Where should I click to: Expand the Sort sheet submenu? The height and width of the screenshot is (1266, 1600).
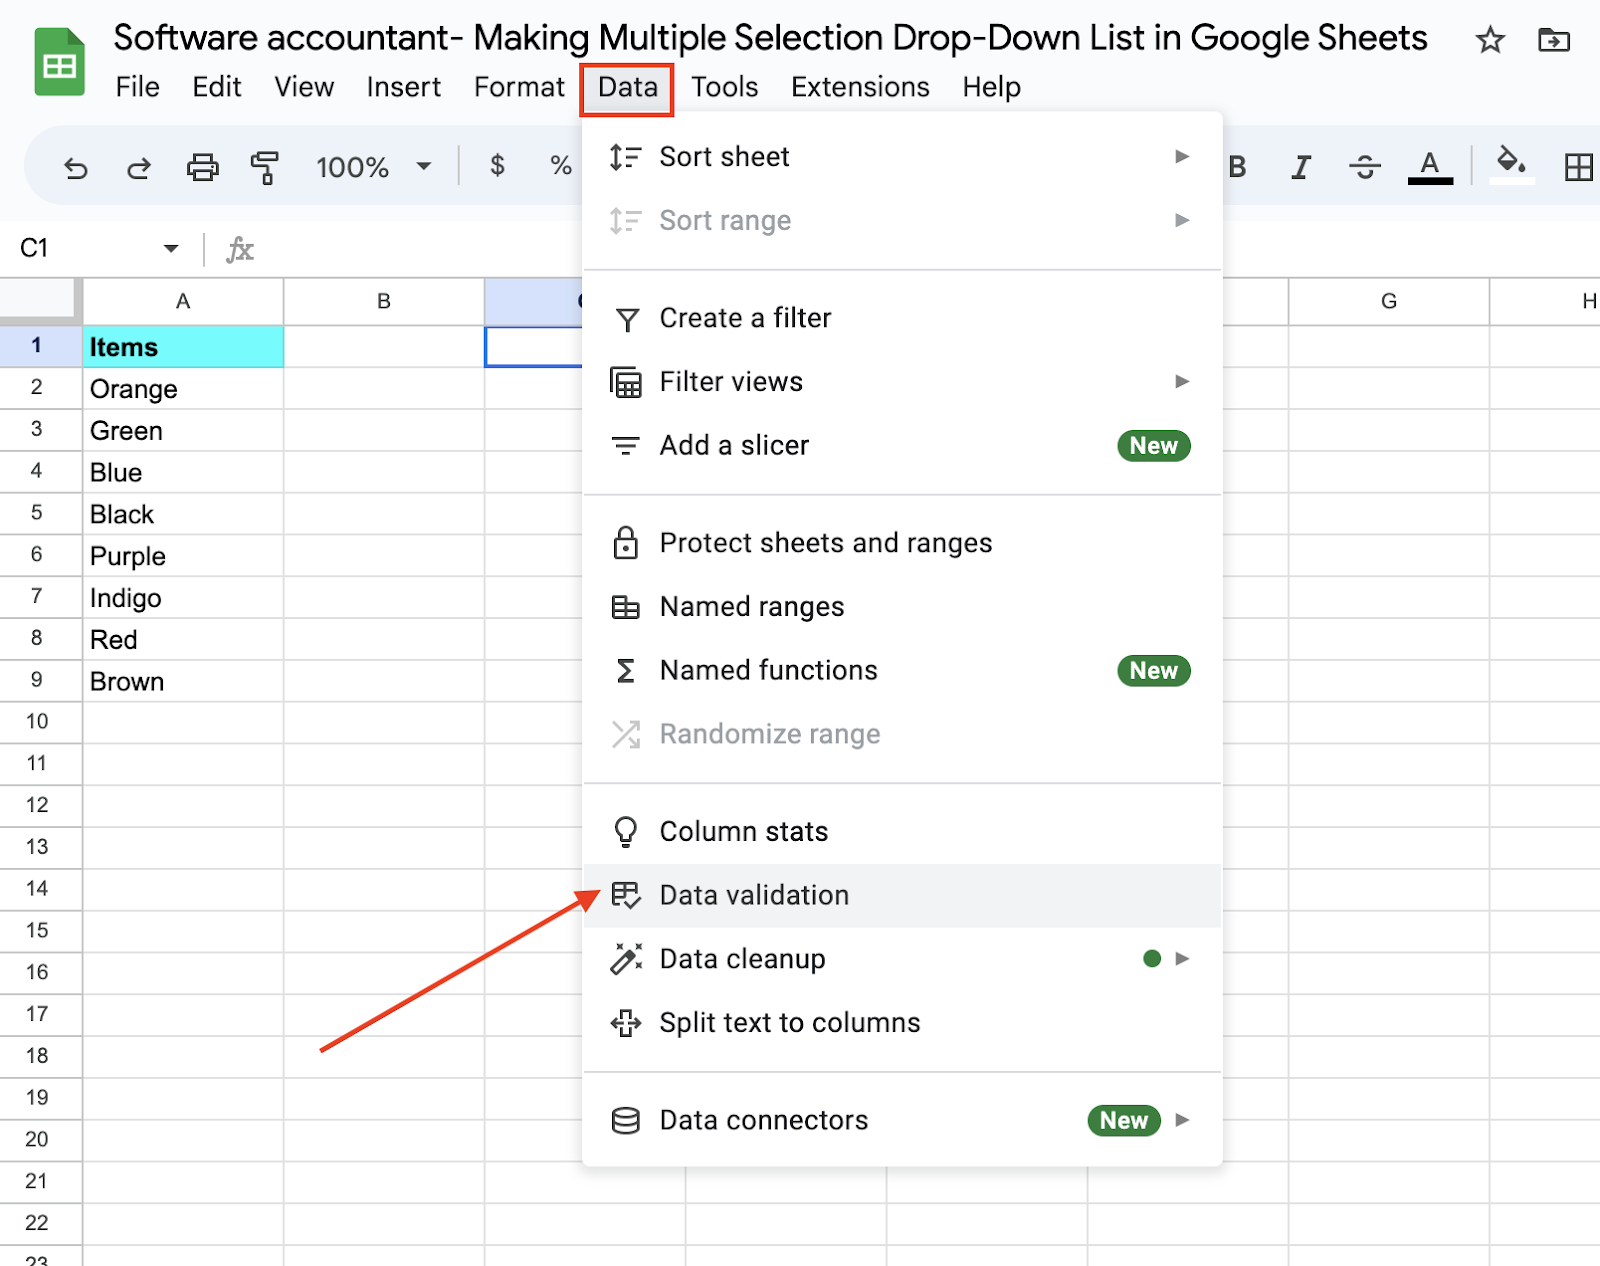[x=902, y=157]
